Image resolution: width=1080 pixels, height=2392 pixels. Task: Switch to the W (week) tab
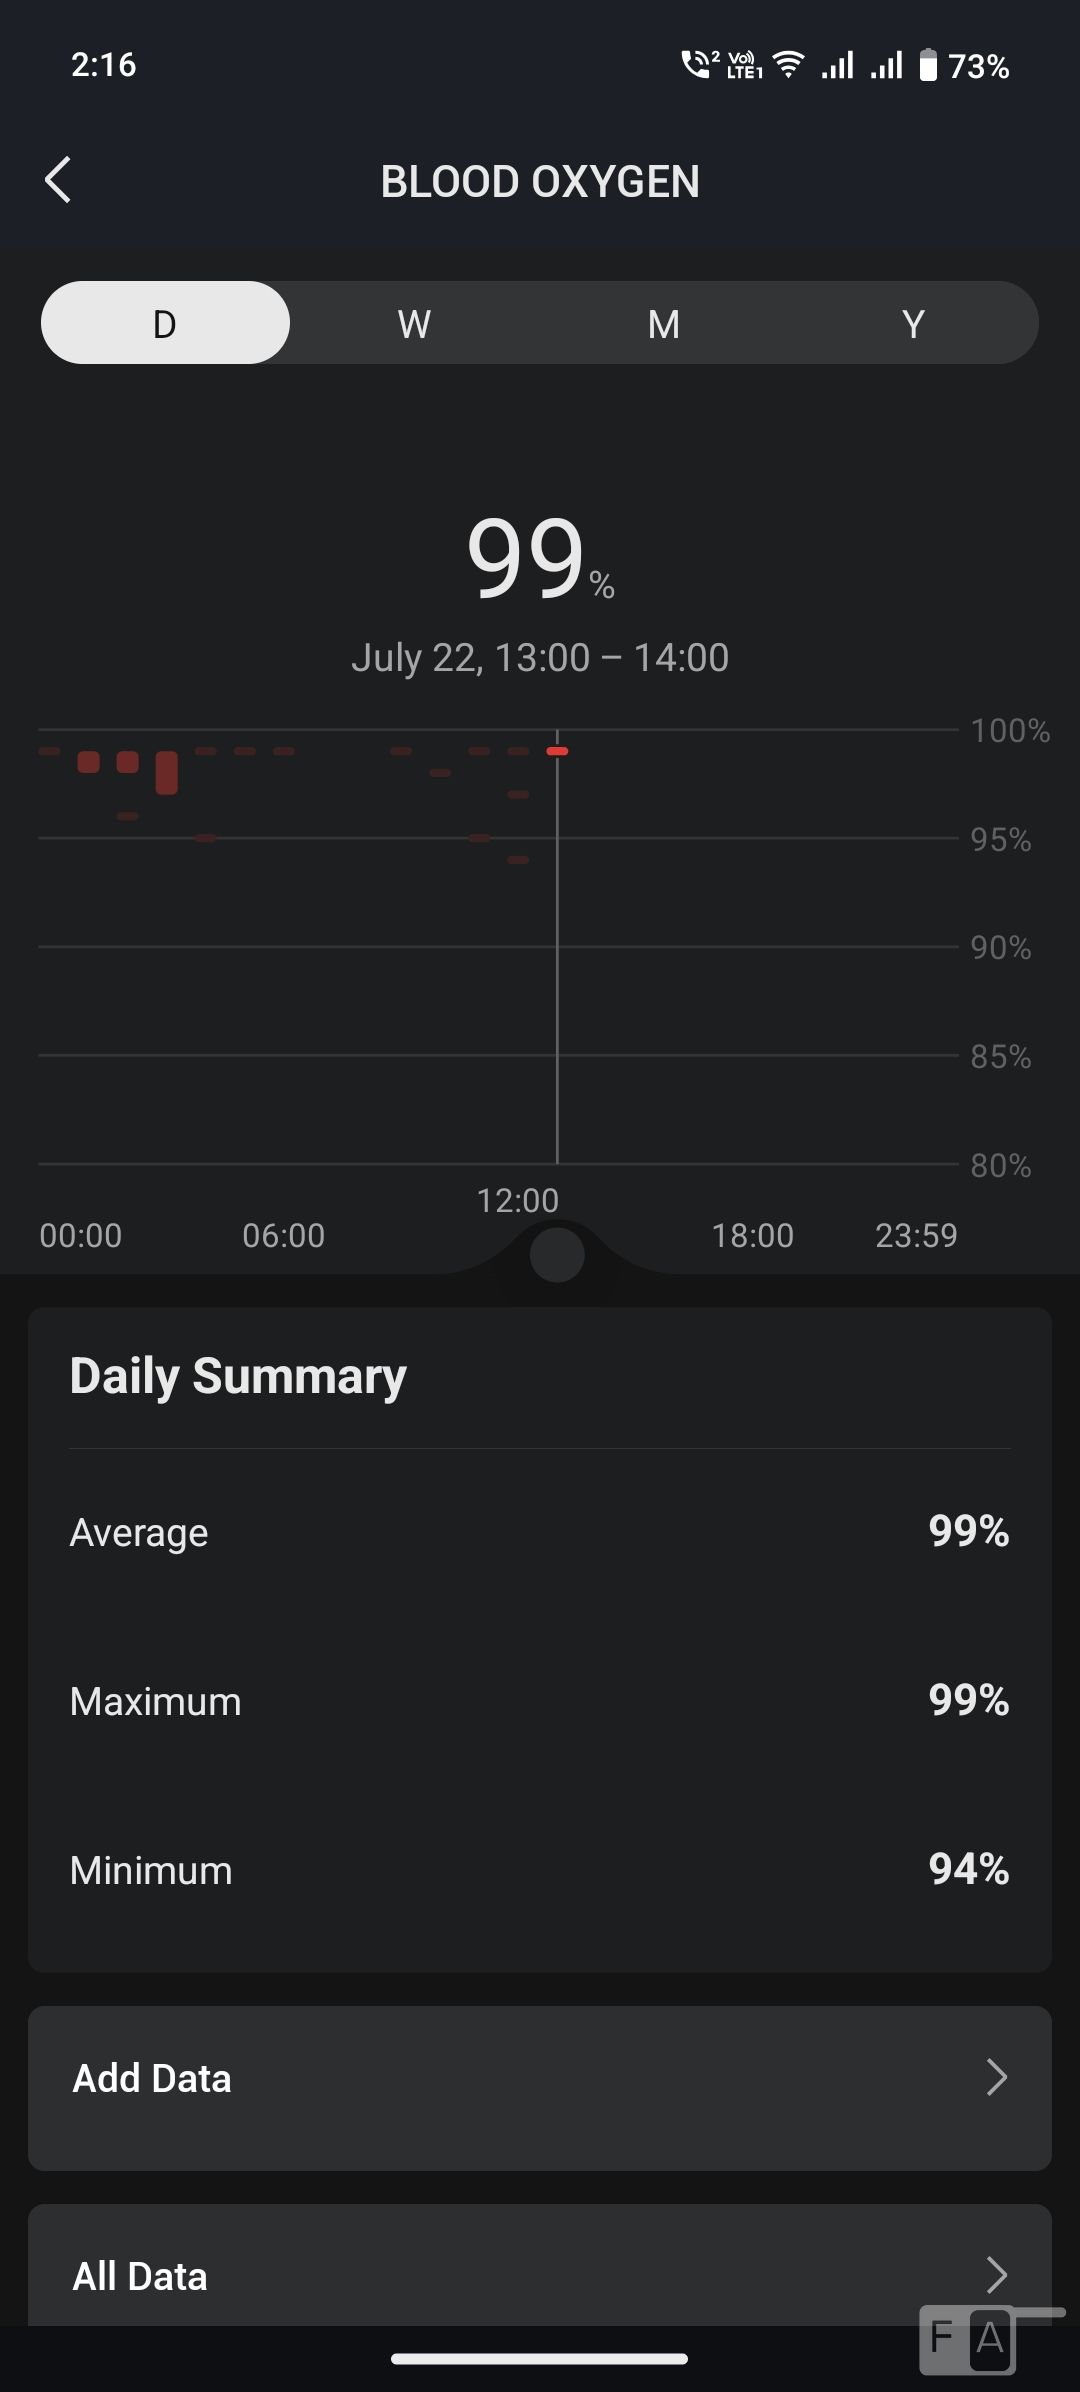click(x=414, y=323)
